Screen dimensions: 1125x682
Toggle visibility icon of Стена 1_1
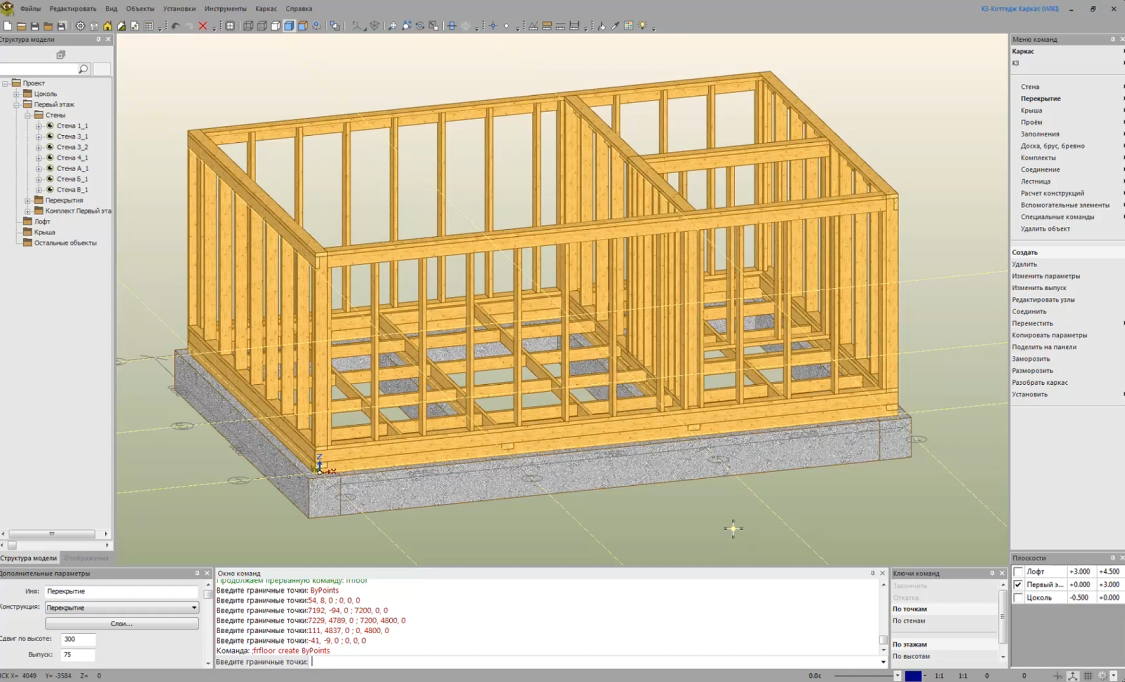coord(50,125)
